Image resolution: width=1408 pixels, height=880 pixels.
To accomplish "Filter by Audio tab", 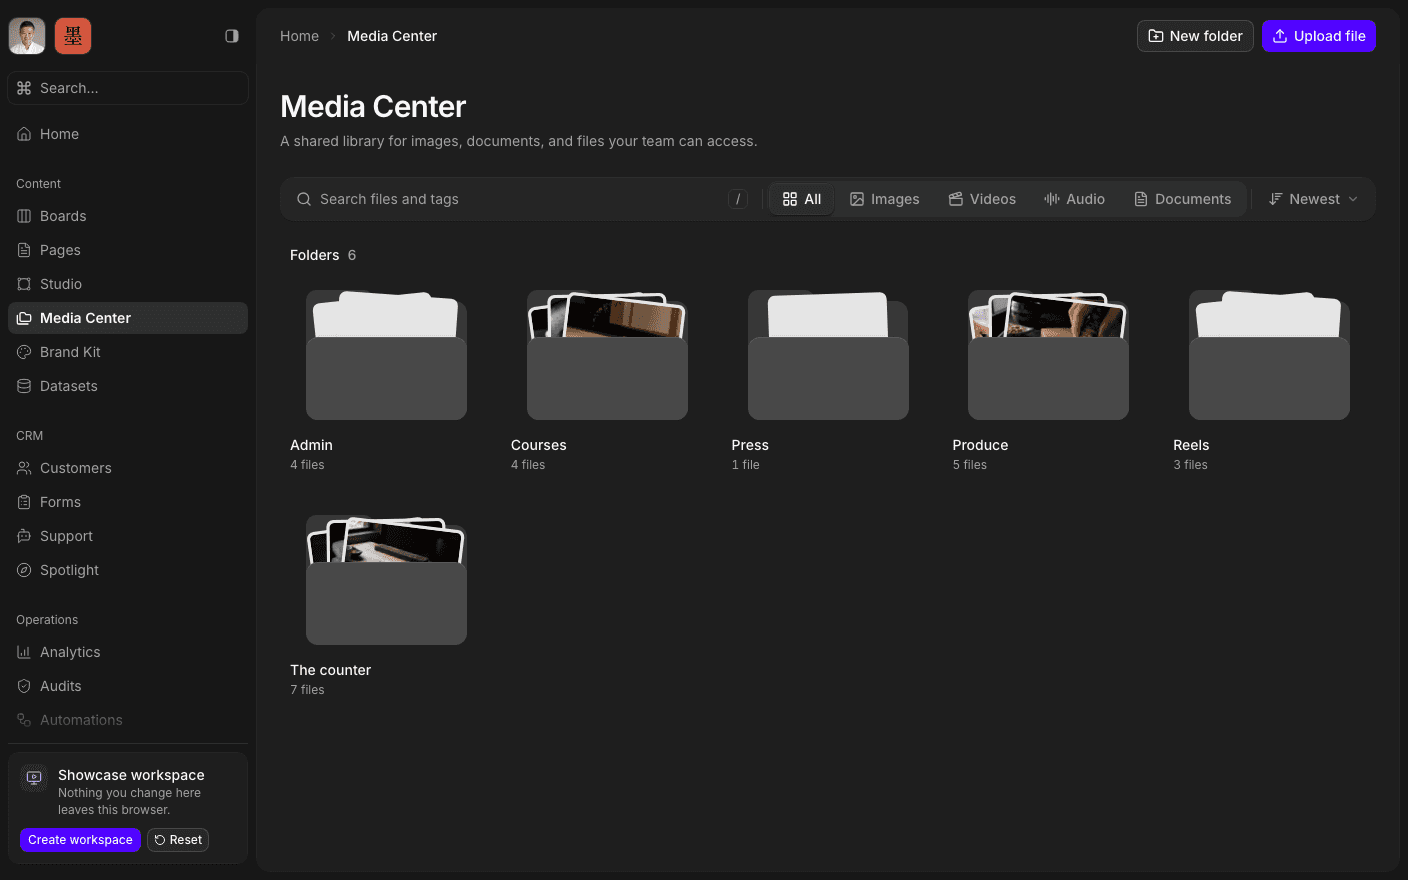I will tap(1075, 199).
